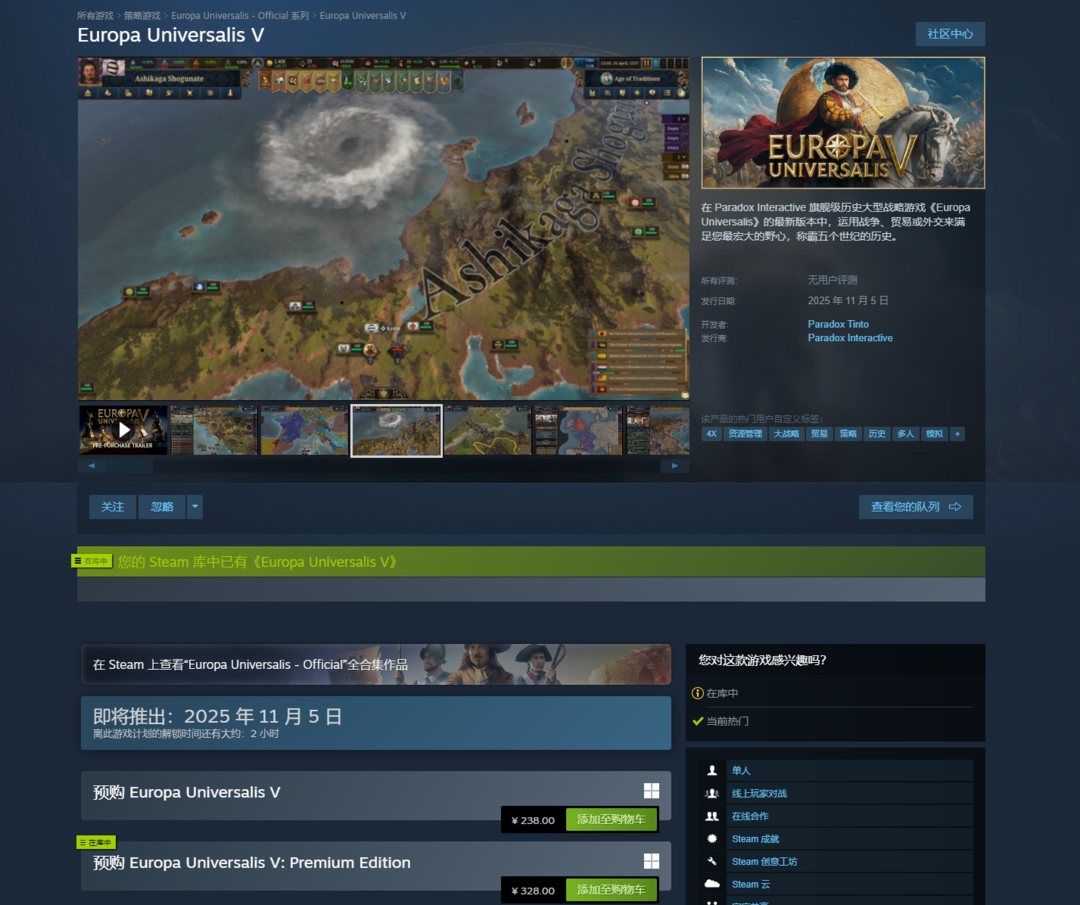This screenshot has height=905, width=1080.
Task: Select the 模拟 tag
Action: [934, 434]
